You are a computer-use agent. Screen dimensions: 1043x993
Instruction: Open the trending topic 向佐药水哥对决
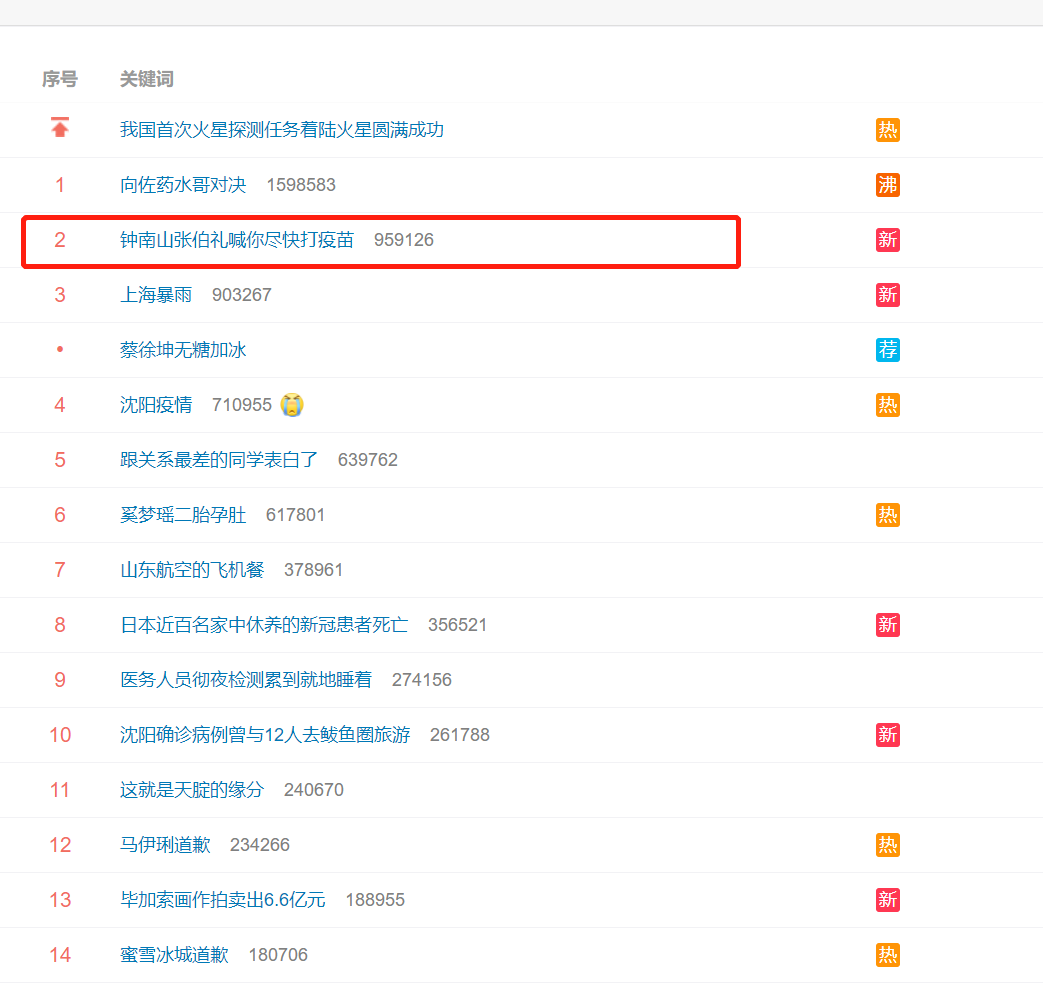[x=183, y=185]
